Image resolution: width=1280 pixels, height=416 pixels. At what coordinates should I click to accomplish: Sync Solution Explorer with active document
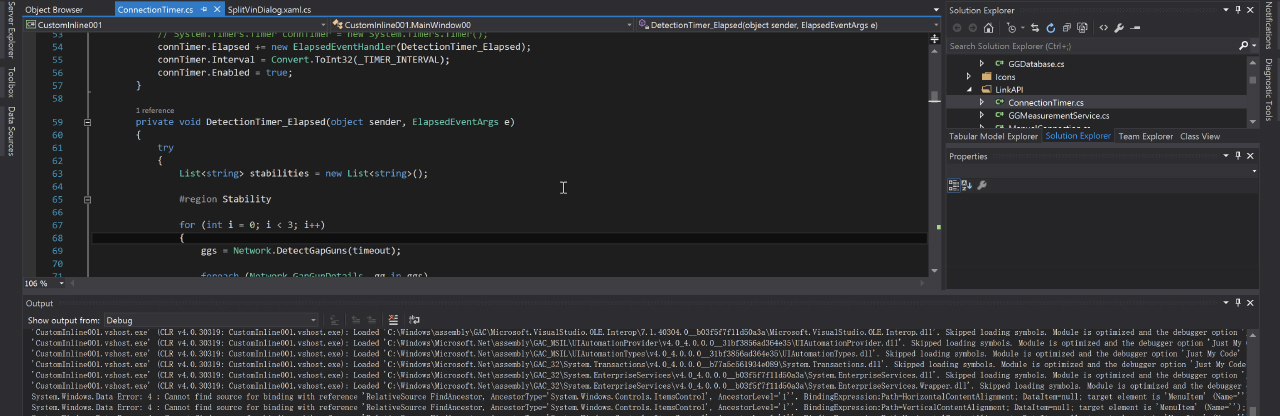click(1035, 28)
